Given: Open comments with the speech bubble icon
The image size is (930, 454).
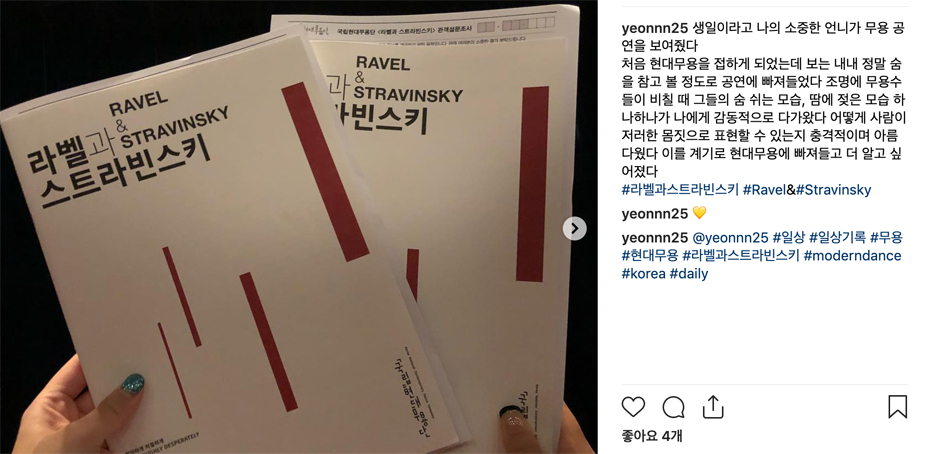Looking at the screenshot, I should (x=673, y=407).
